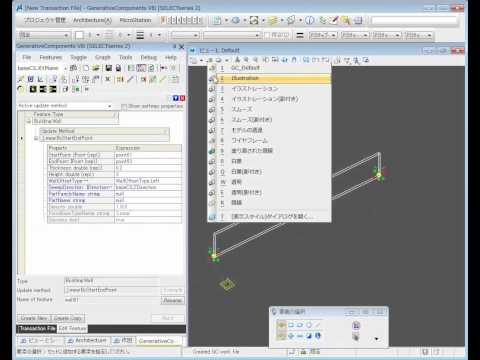Select the ワイヤフレーム display style
The width and height of the screenshot is (480, 360).
click(x=269, y=140)
